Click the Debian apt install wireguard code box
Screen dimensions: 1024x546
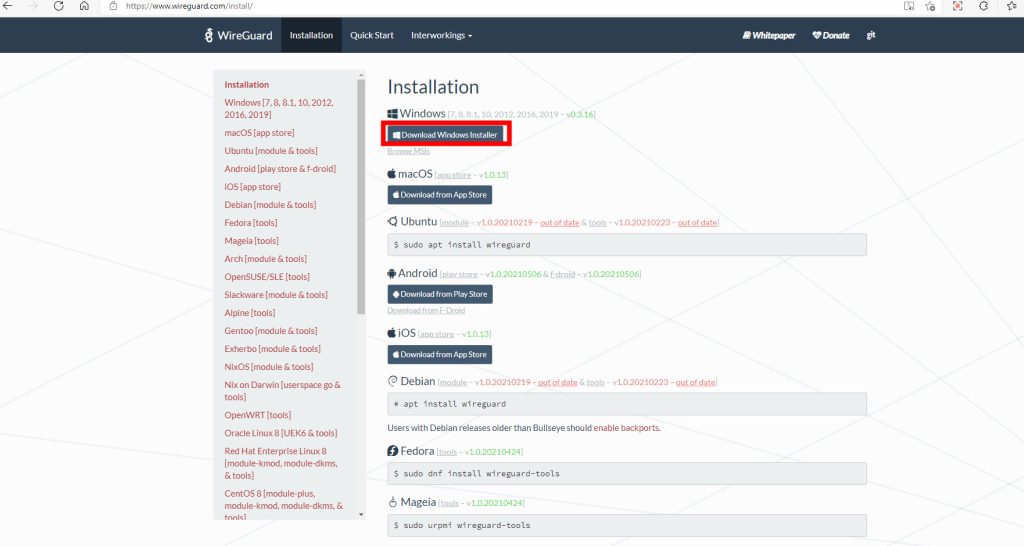(627, 404)
